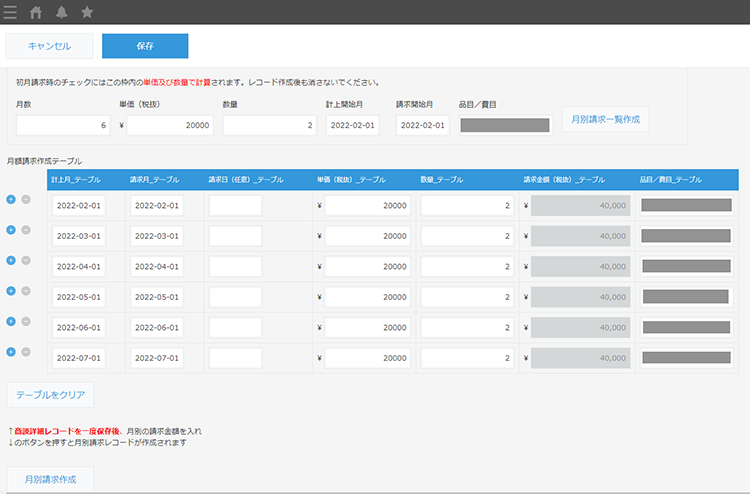Click empty 請求日 field in 2022-06-01 row
750x494 pixels.
235,328
